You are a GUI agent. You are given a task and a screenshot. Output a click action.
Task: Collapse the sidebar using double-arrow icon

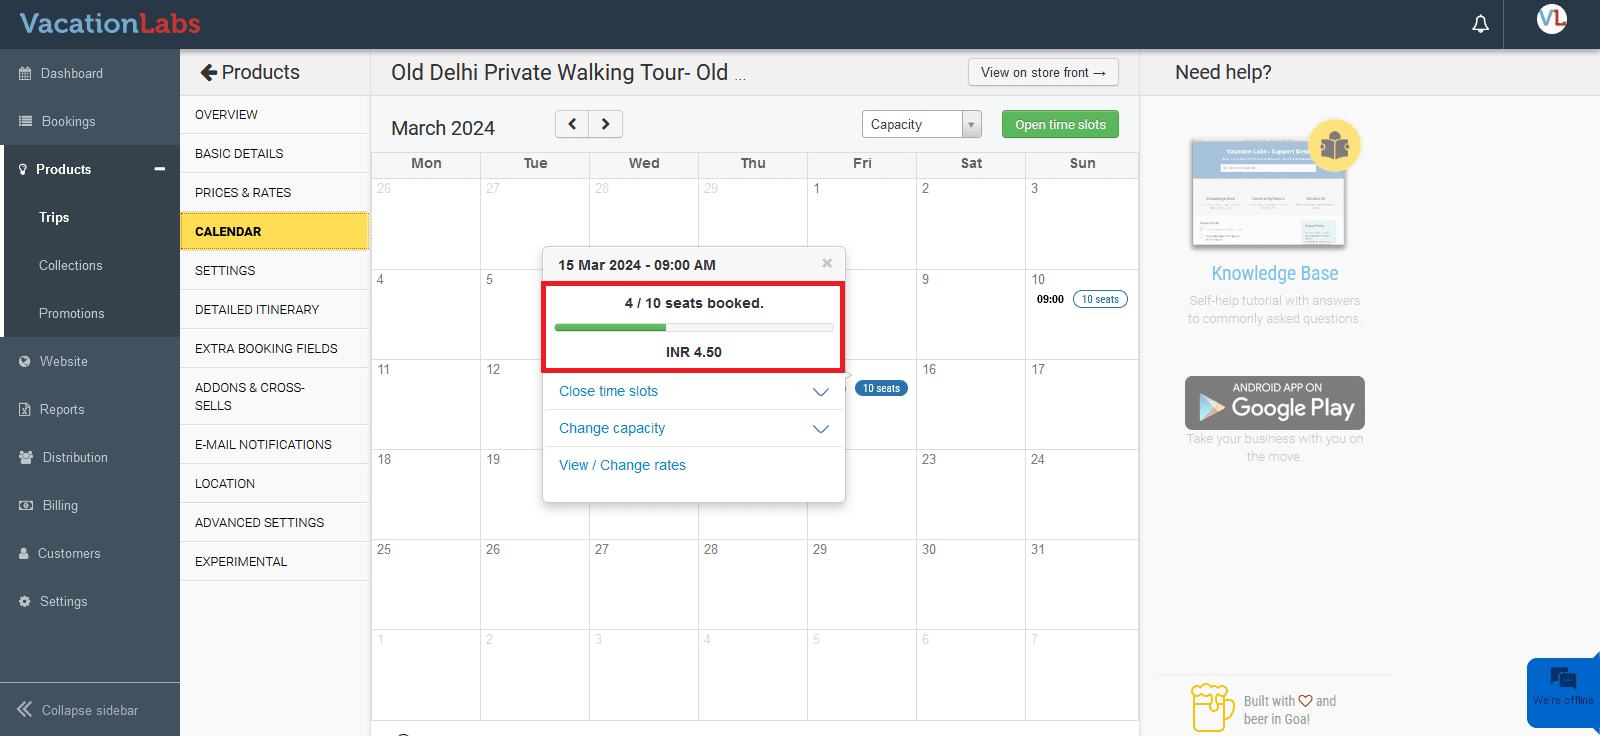point(25,709)
